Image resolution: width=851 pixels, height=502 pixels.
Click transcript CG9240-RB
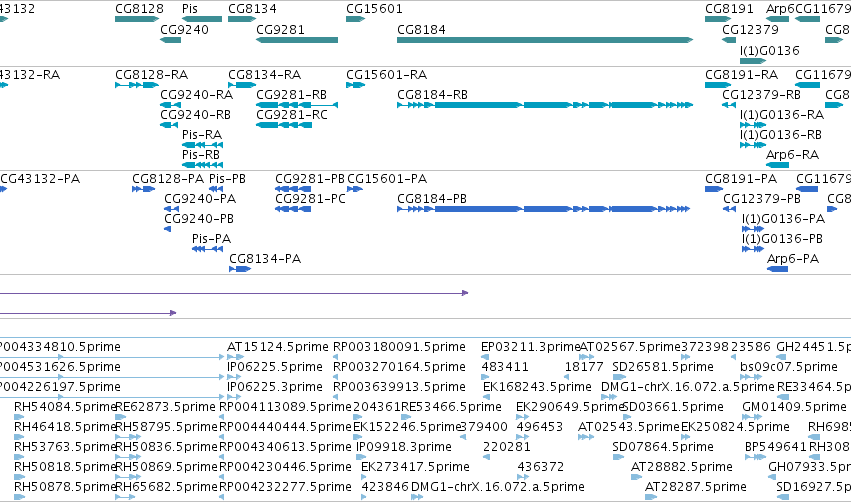click(x=195, y=115)
